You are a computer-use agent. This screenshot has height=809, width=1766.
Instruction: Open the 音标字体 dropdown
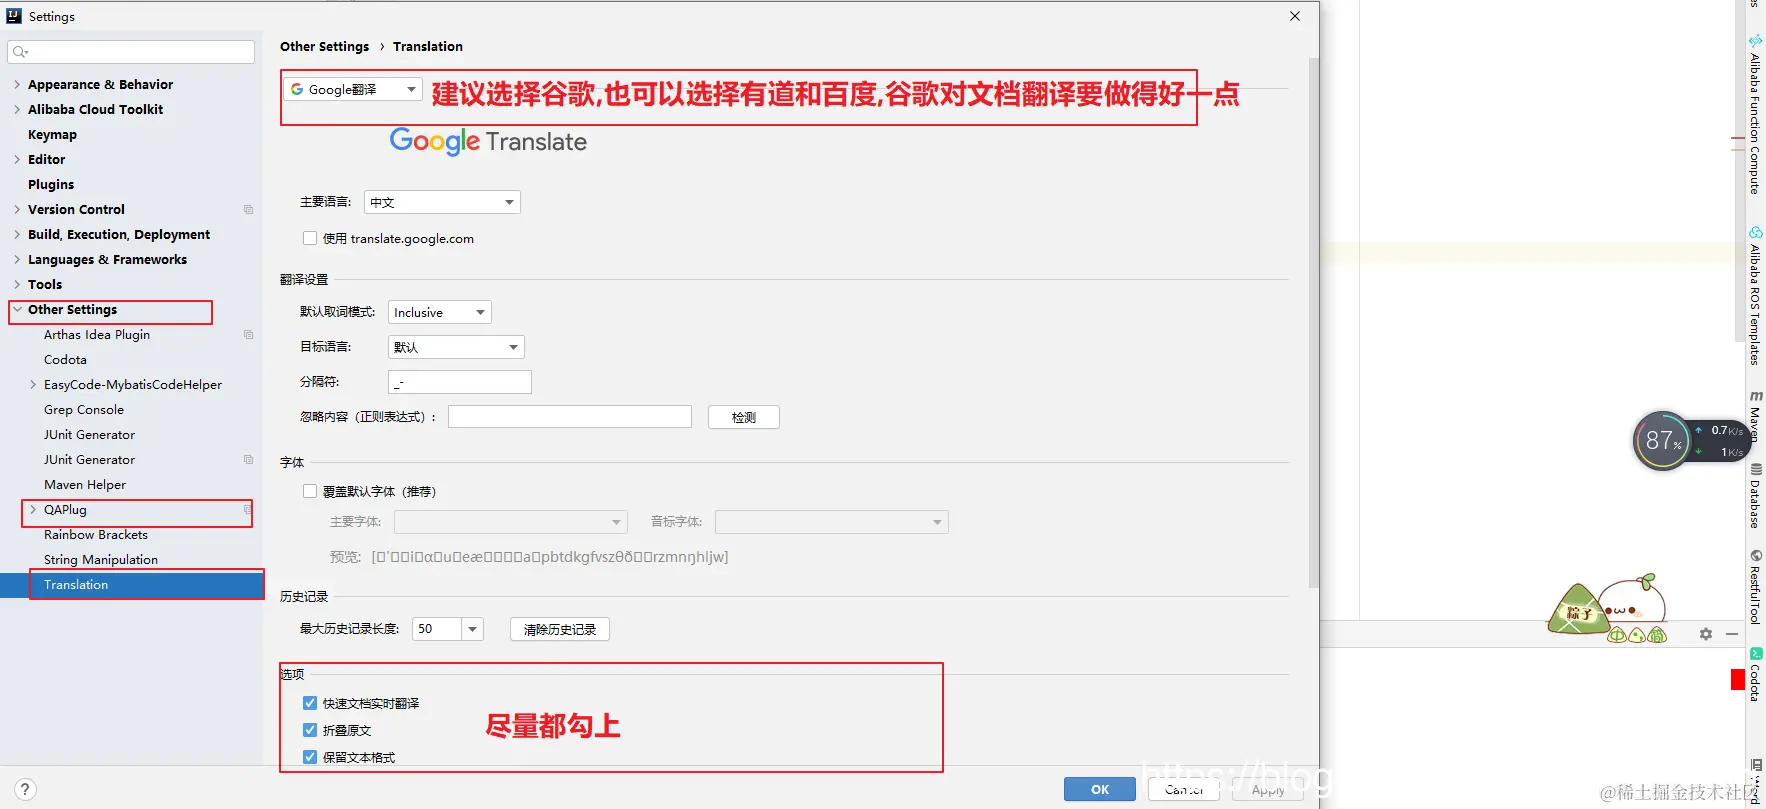(831, 522)
